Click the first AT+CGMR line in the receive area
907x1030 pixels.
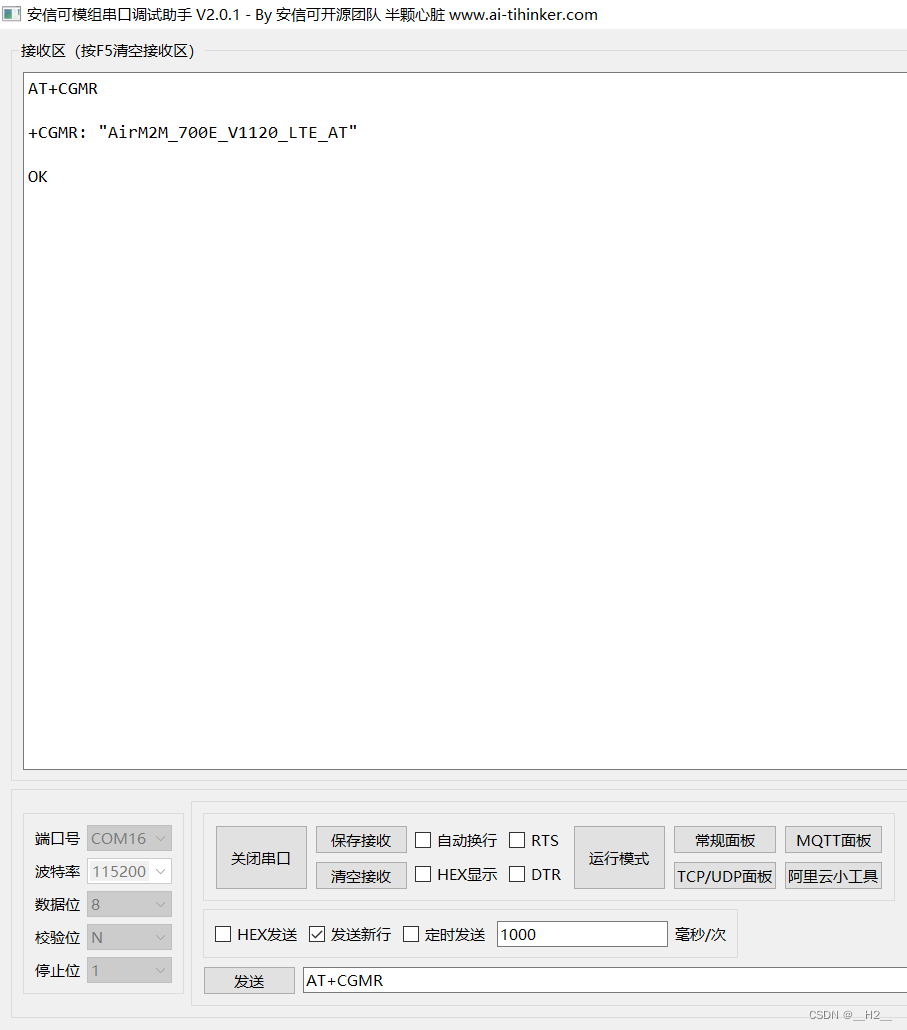[x=62, y=89]
